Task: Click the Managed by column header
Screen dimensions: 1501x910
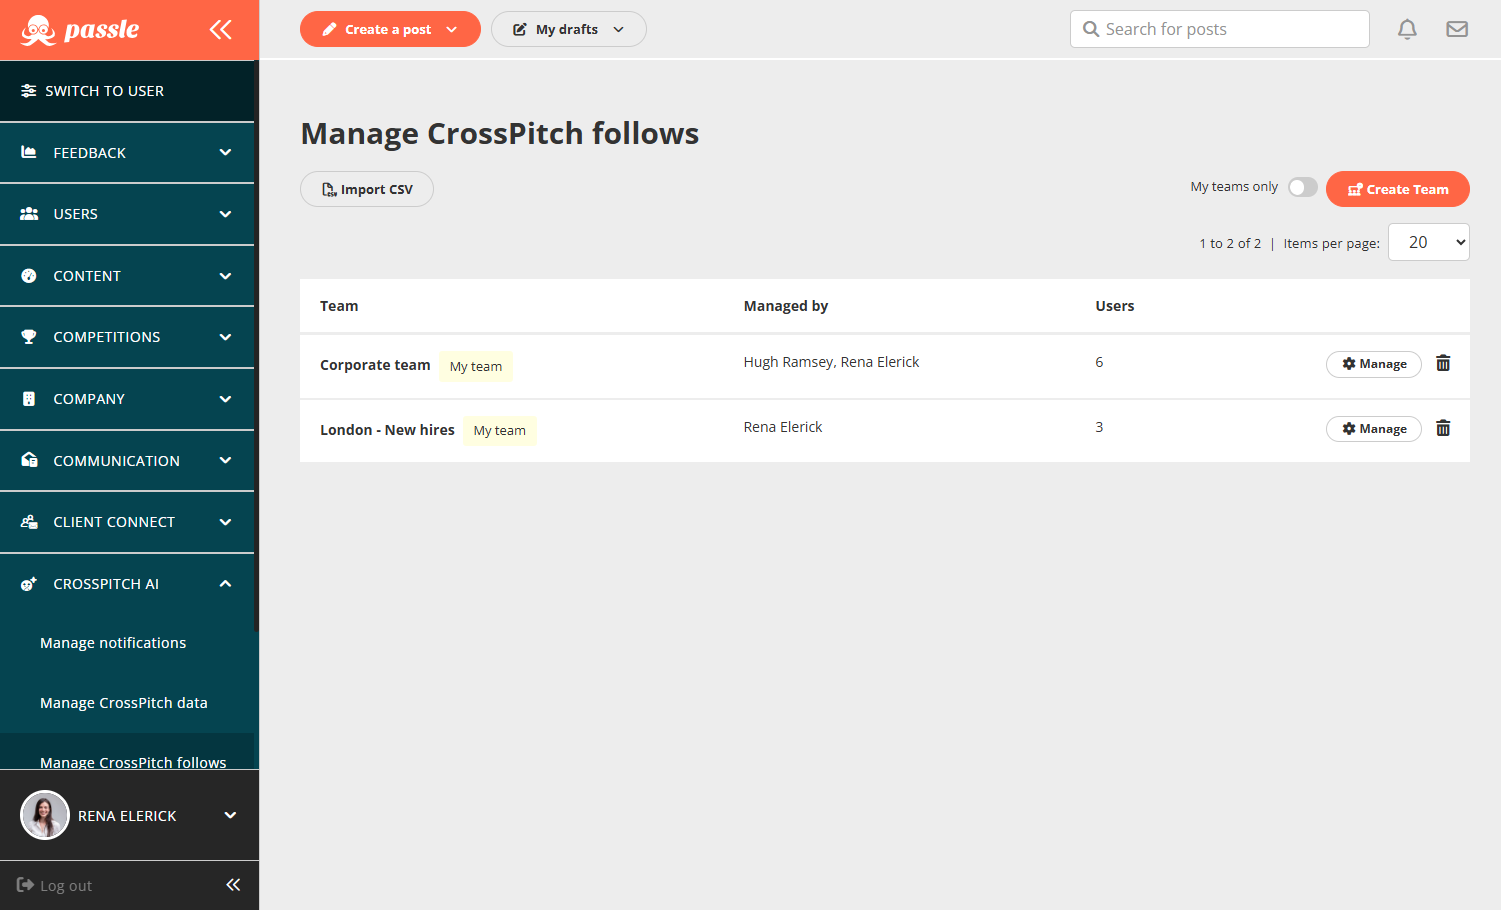Action: point(786,306)
